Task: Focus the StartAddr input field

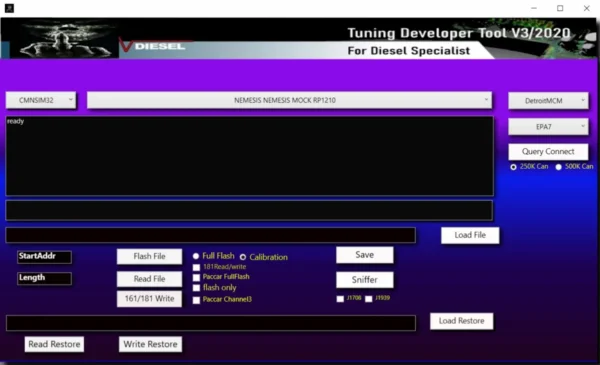Action: (44, 257)
